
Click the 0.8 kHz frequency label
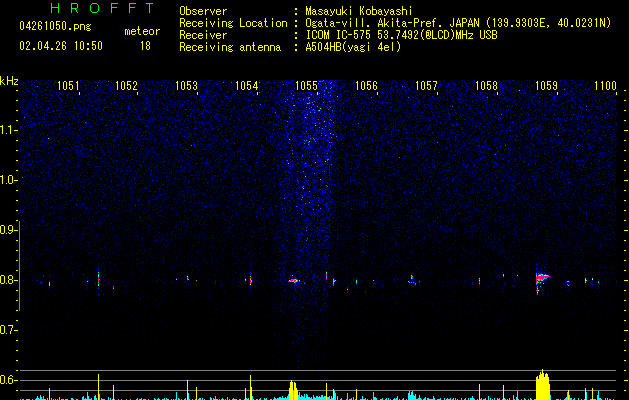(8, 280)
